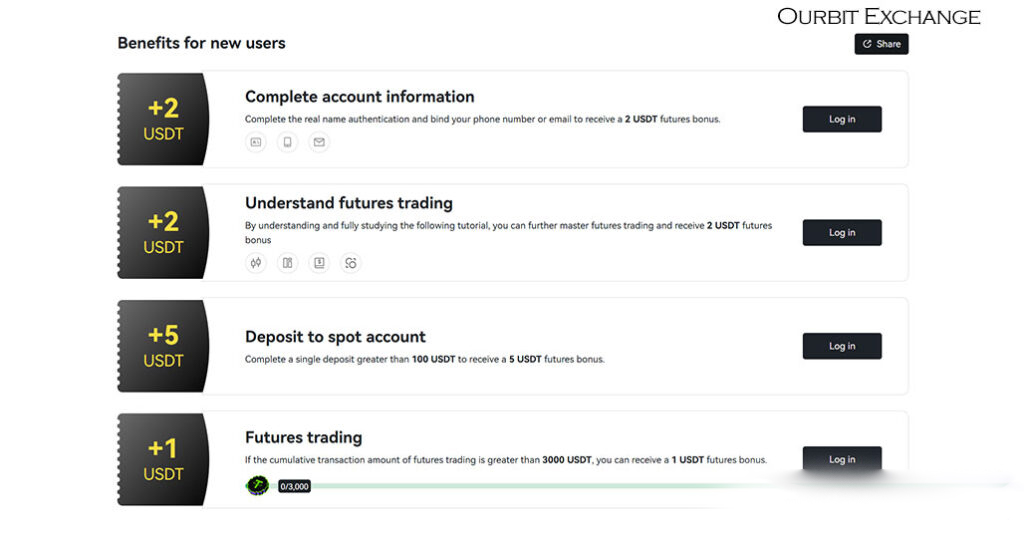Open the split-panel tutorial icon
This screenshot has height=536, width=1024.
pyautogui.click(x=287, y=263)
